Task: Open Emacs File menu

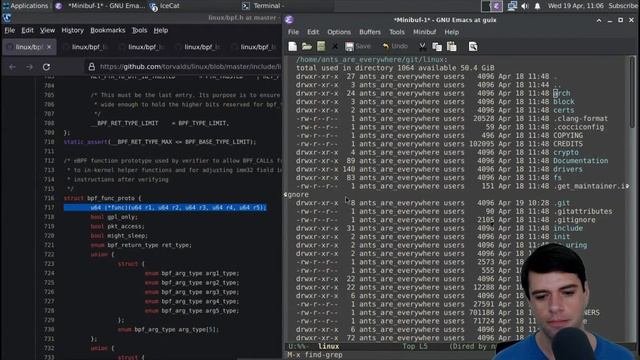Action: click(x=293, y=32)
